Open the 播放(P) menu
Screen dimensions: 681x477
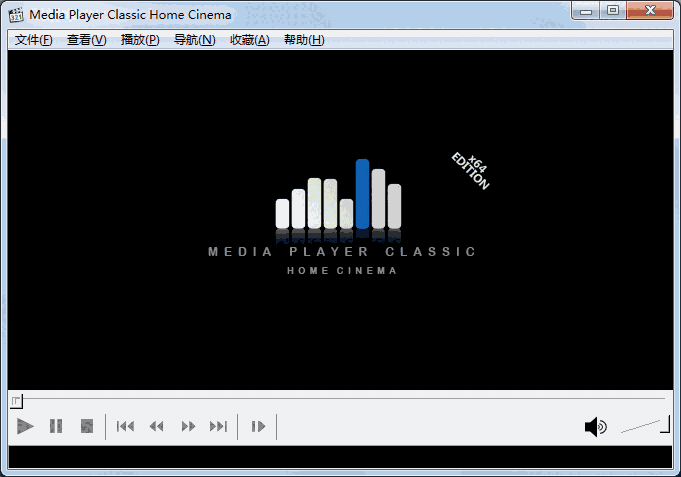click(140, 40)
